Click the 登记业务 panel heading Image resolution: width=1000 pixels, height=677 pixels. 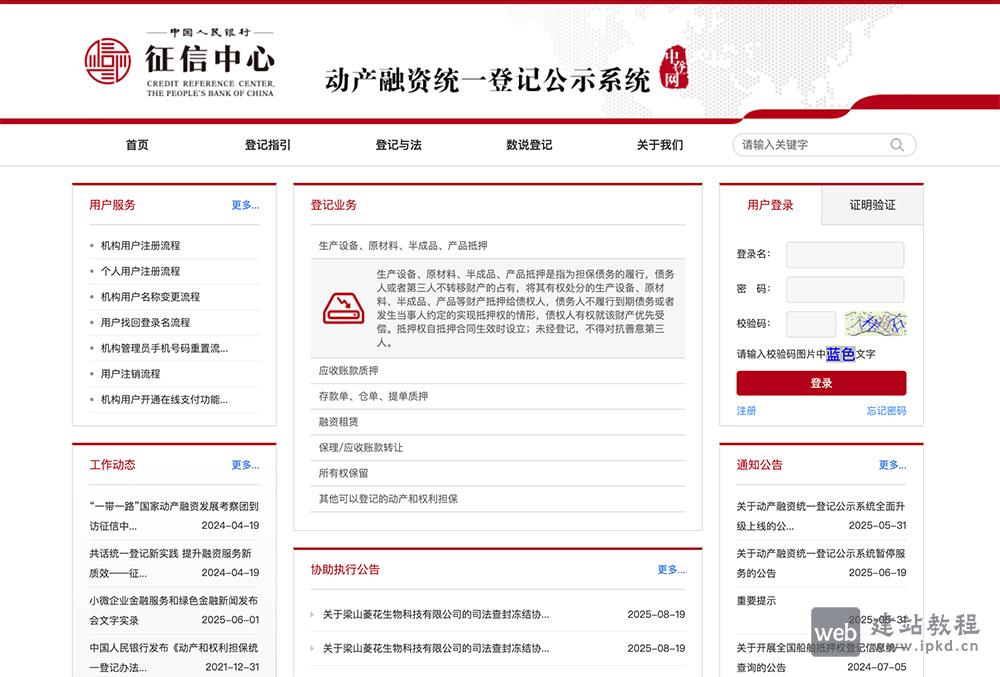(334, 205)
